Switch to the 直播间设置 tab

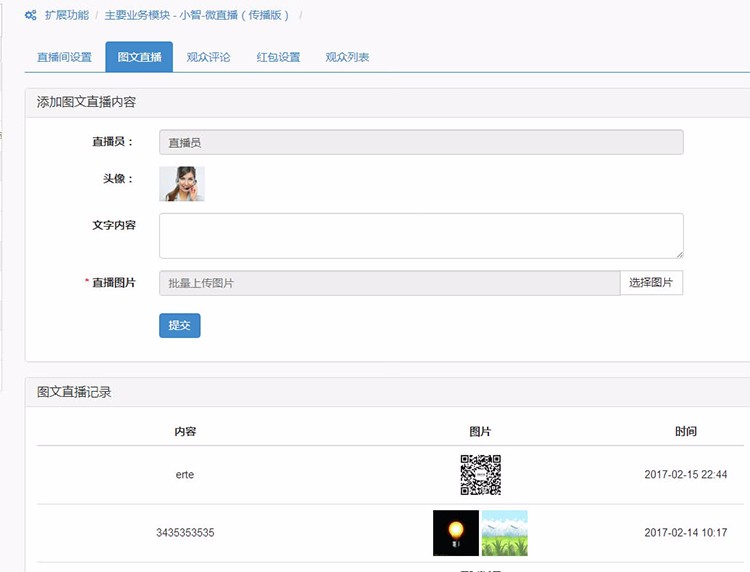point(64,57)
